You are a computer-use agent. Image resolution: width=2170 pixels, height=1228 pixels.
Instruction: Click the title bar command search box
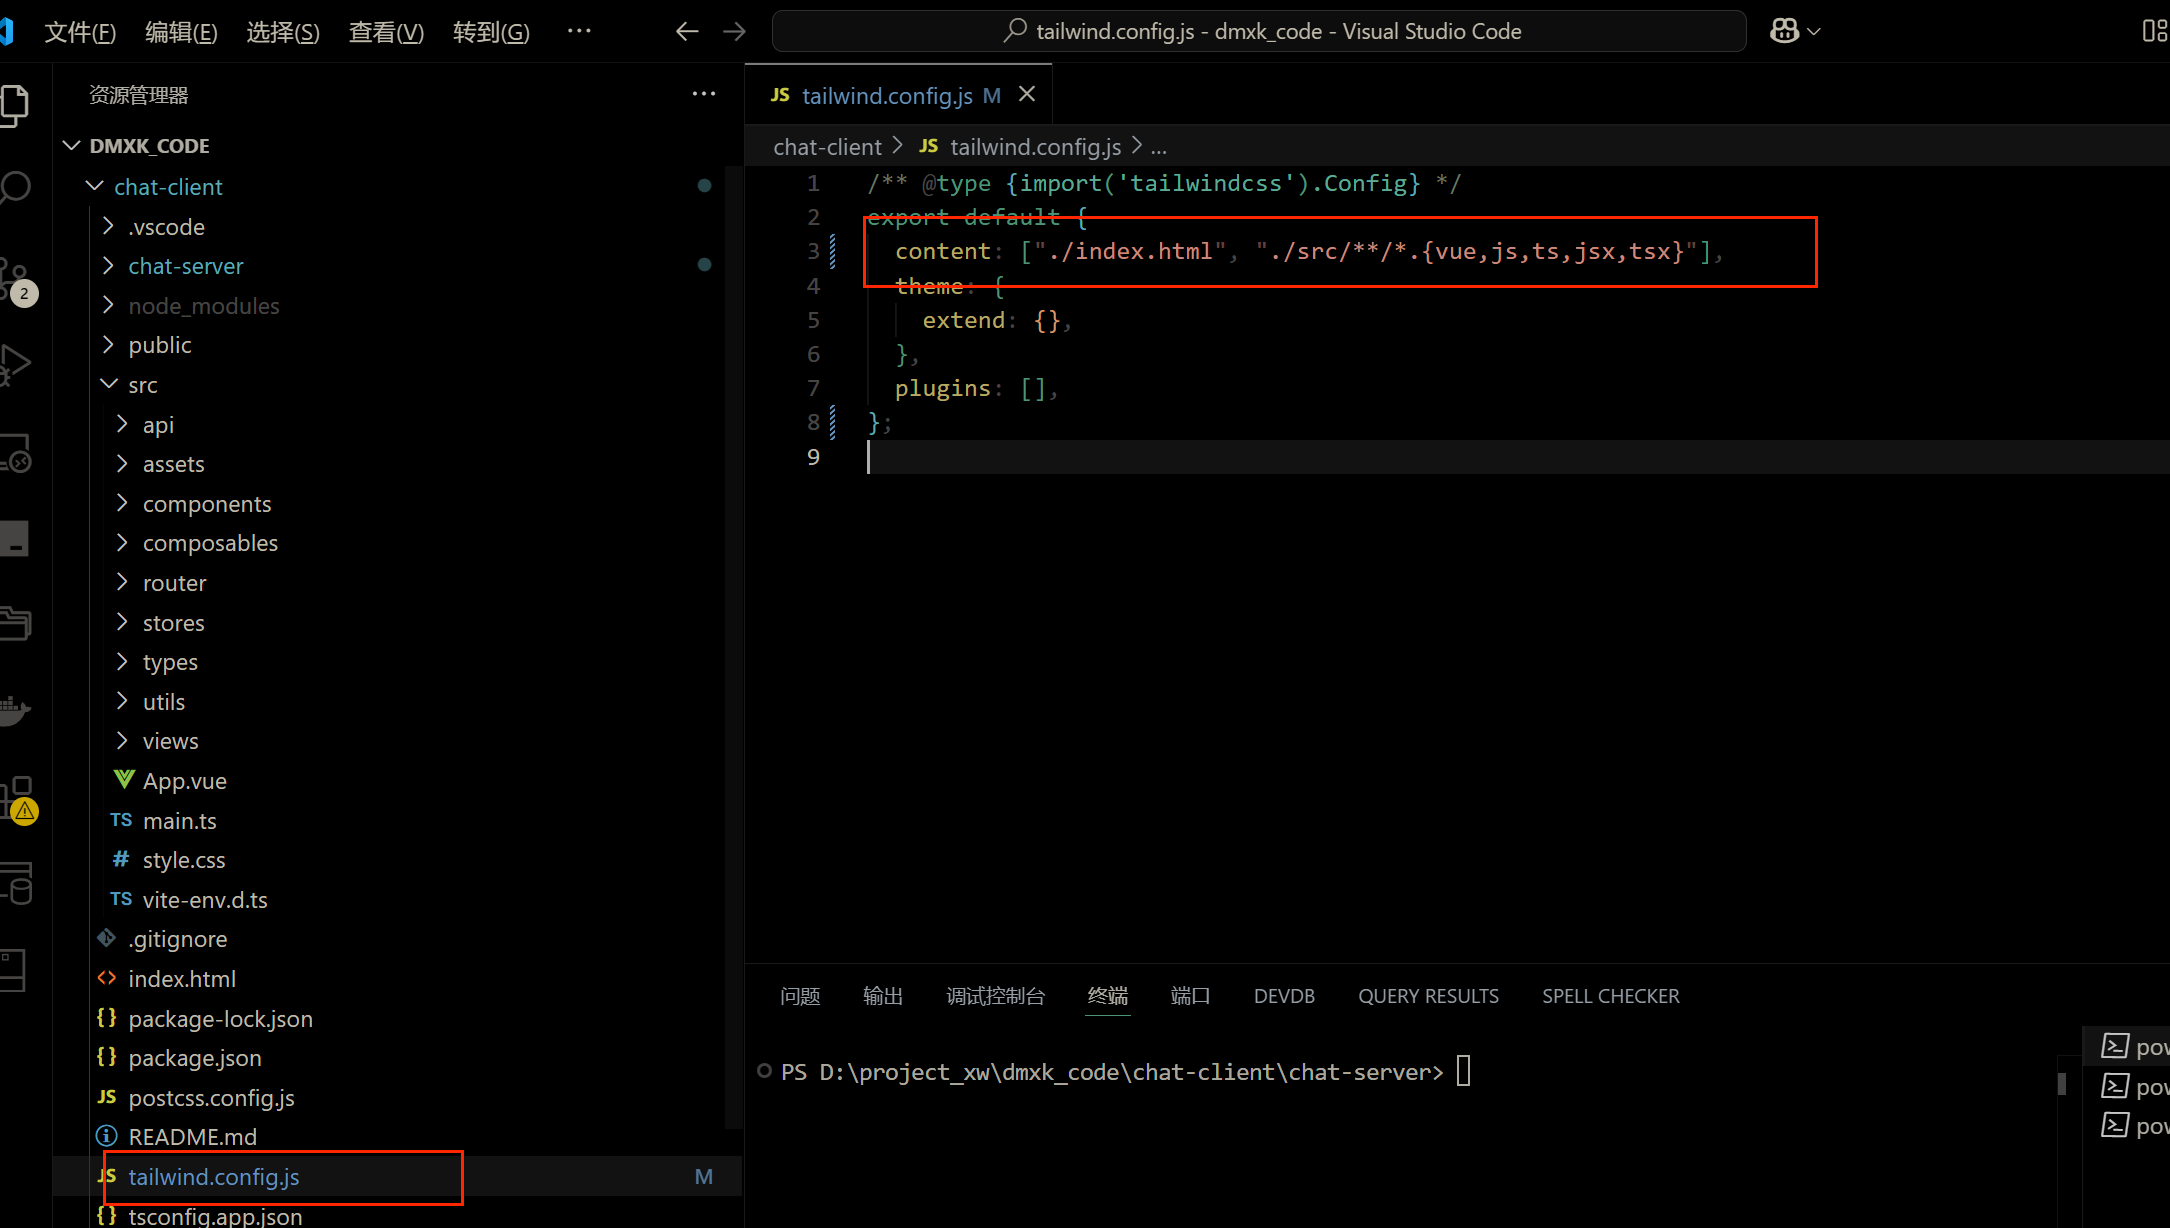pos(1259,31)
